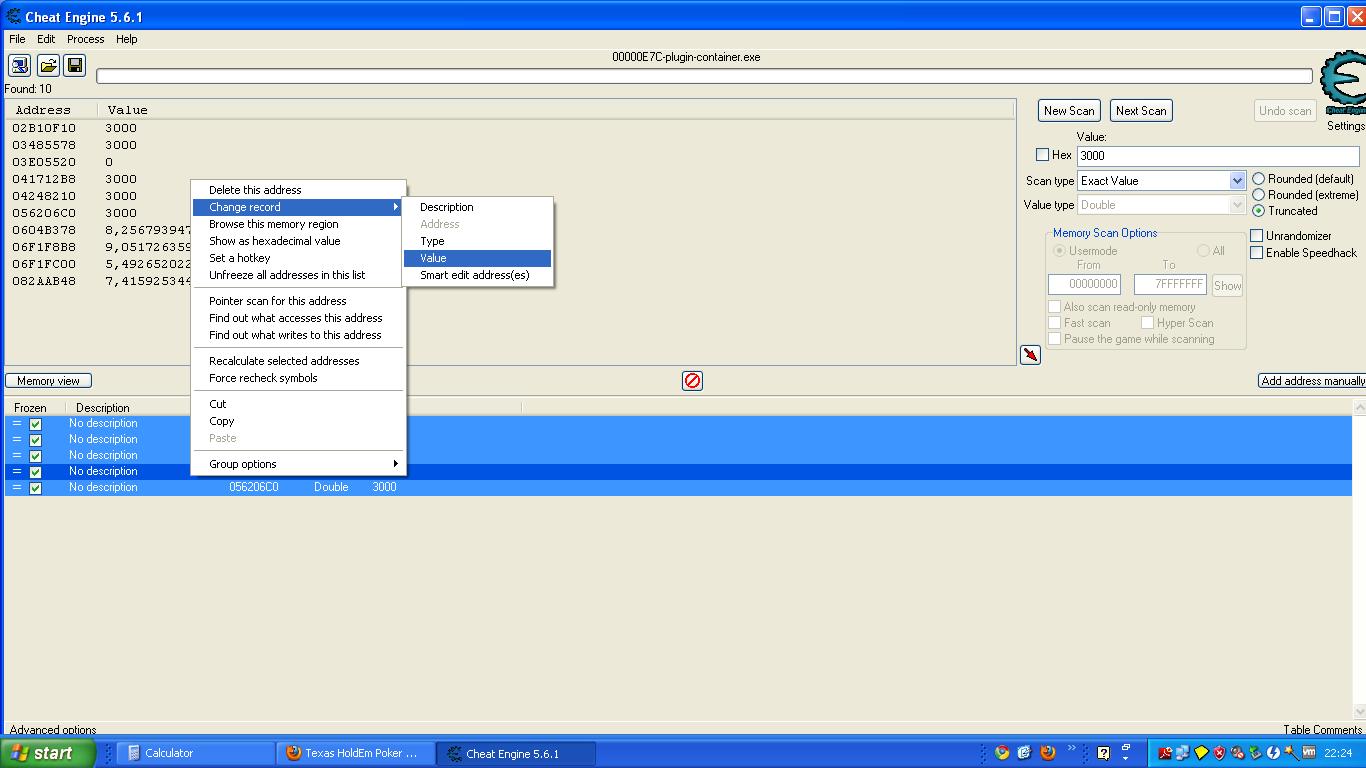Click the magic wand tray icon
Image resolution: width=1366 pixels, height=768 pixels.
(x=1291, y=753)
